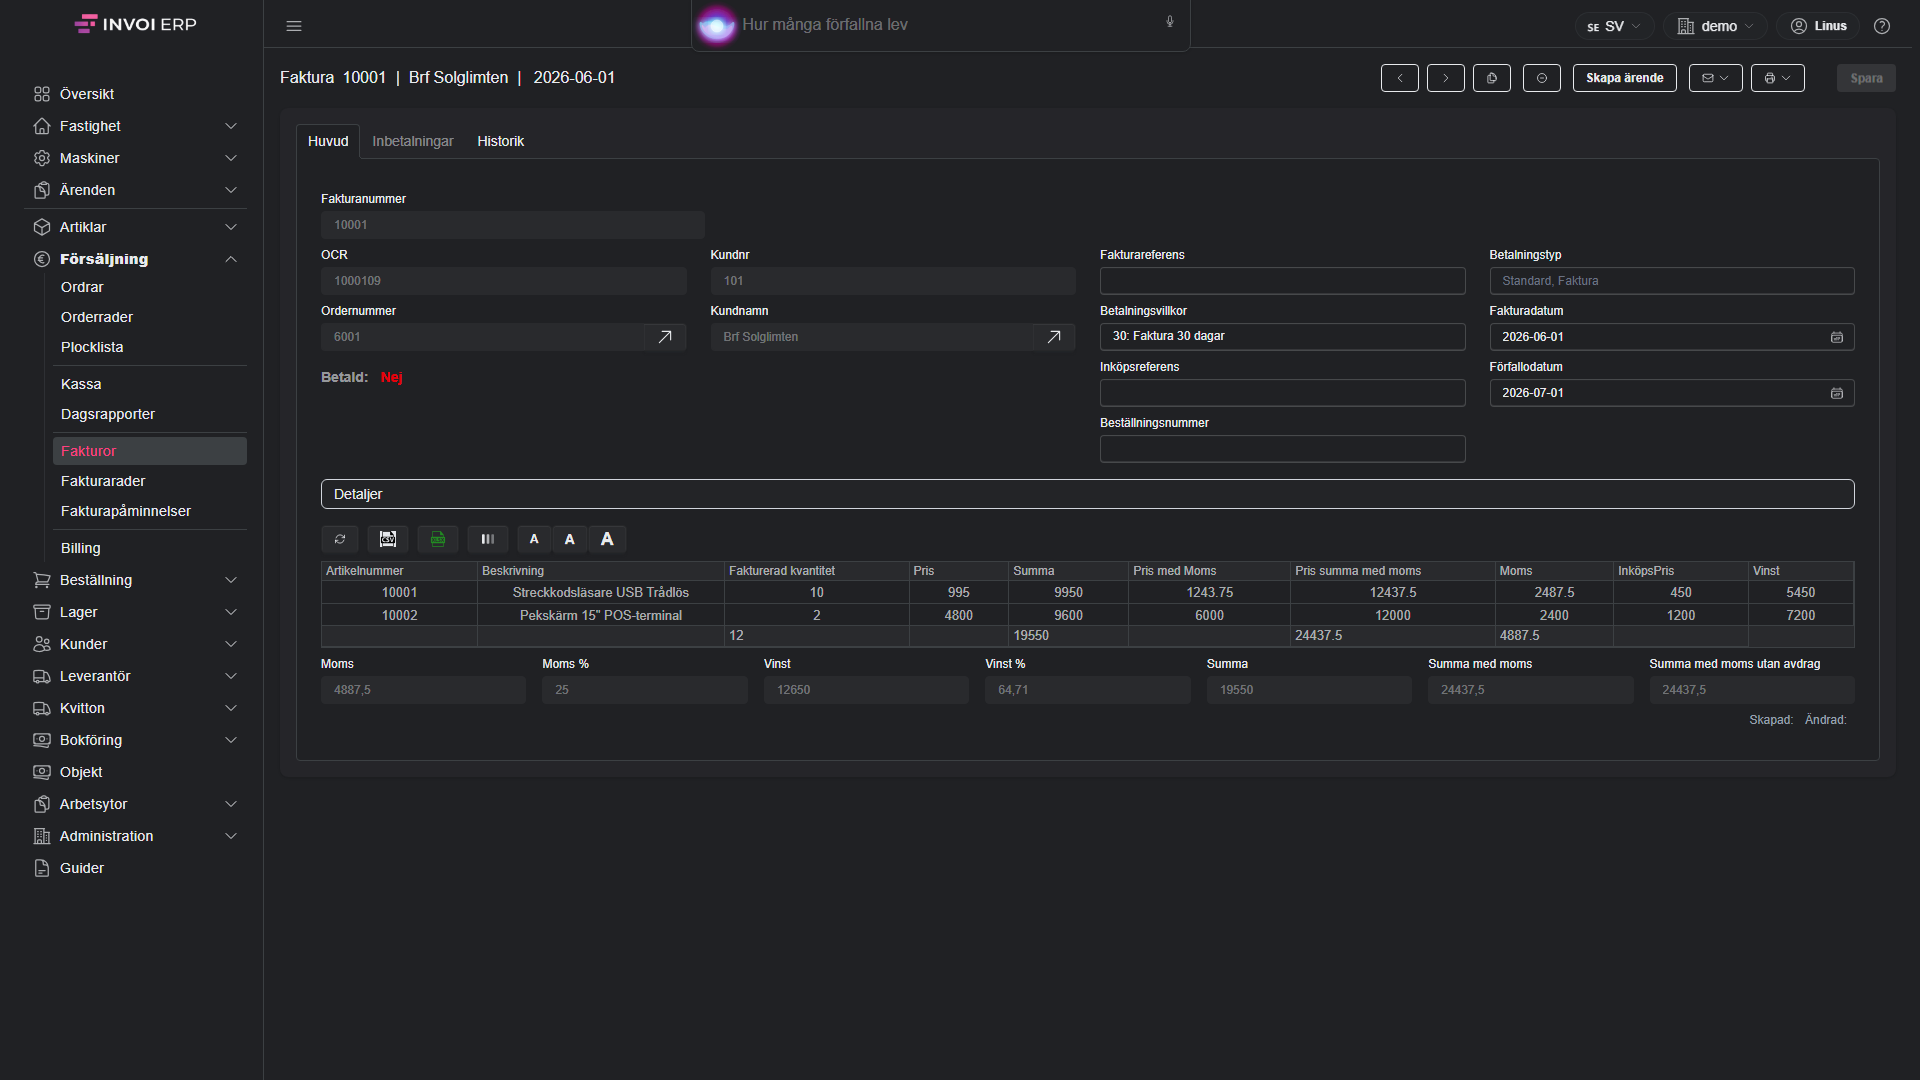Image resolution: width=1920 pixels, height=1080 pixels.
Task: Export invoice rows to CSV
Action: point(388,539)
